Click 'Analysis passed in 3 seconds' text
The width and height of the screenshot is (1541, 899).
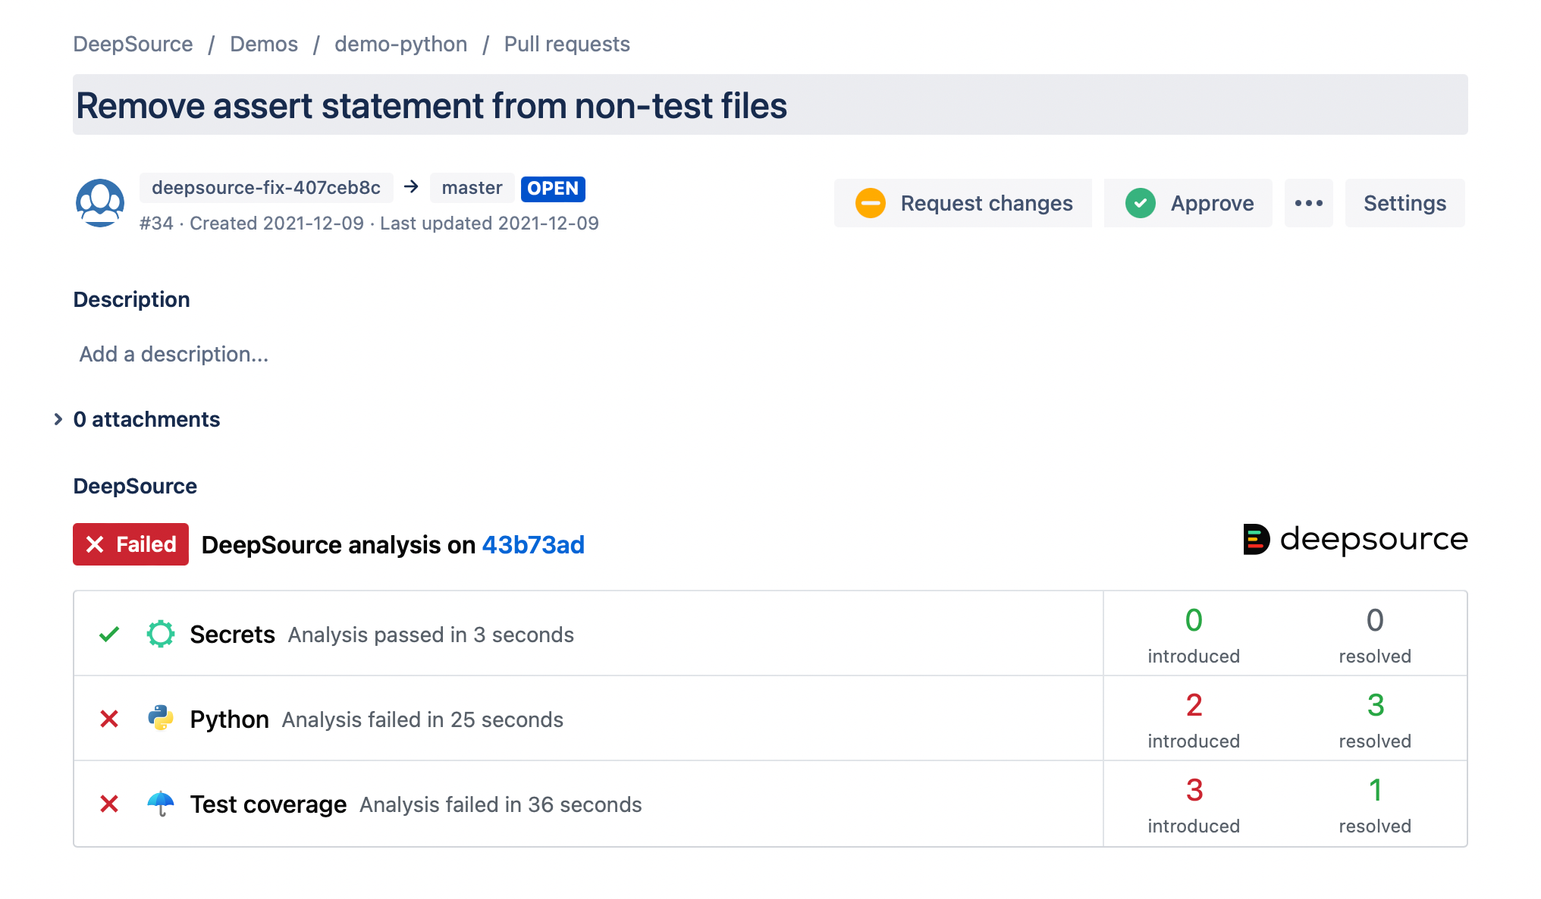click(x=431, y=635)
